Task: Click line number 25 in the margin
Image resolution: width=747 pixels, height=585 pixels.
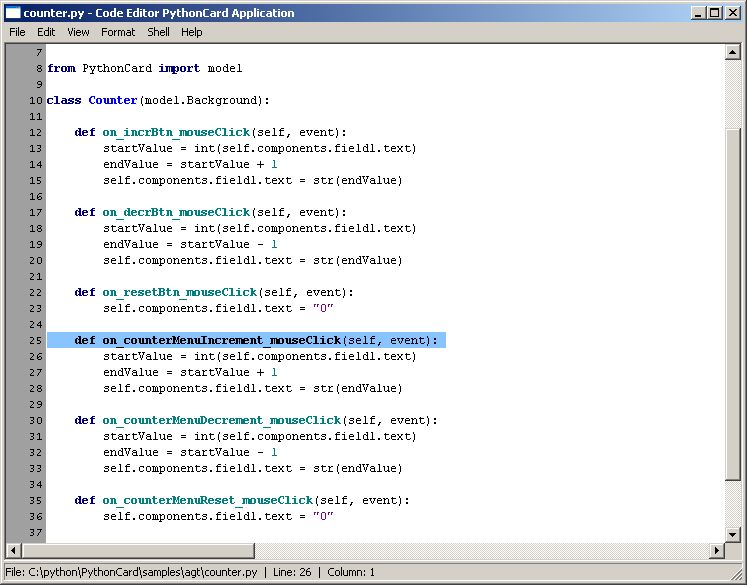Action: tap(36, 341)
